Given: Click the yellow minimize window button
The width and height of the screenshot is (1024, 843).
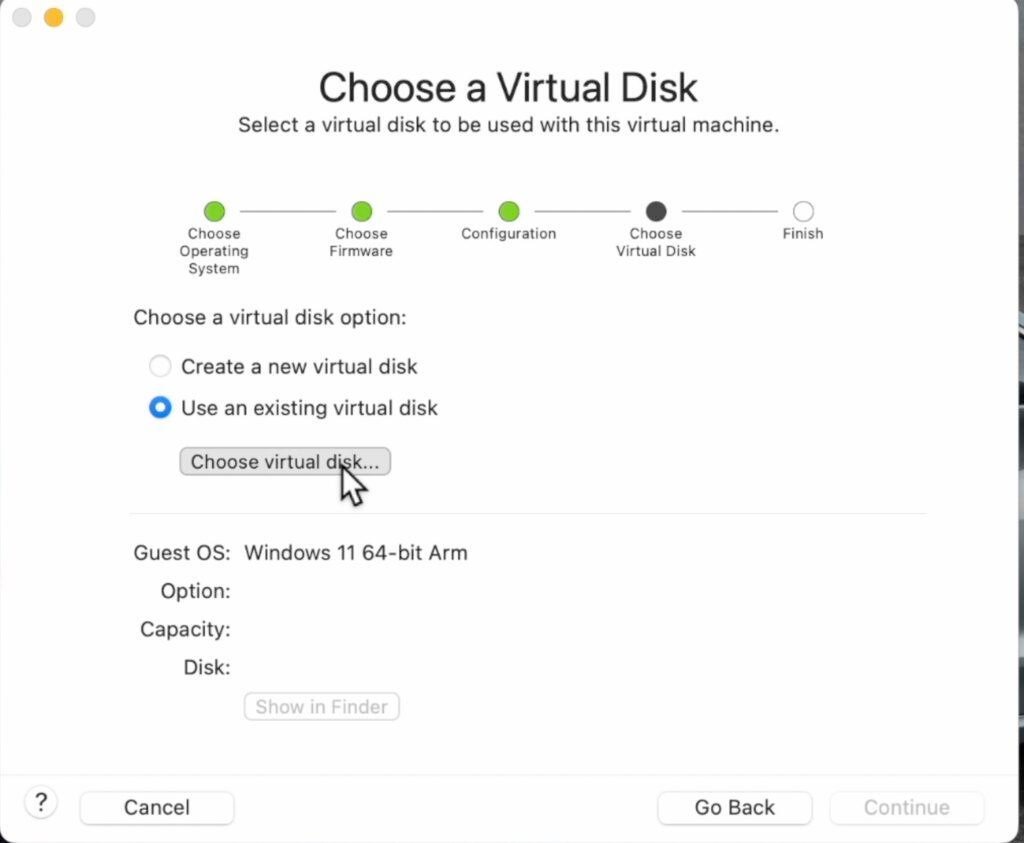Looking at the screenshot, I should click(54, 17).
